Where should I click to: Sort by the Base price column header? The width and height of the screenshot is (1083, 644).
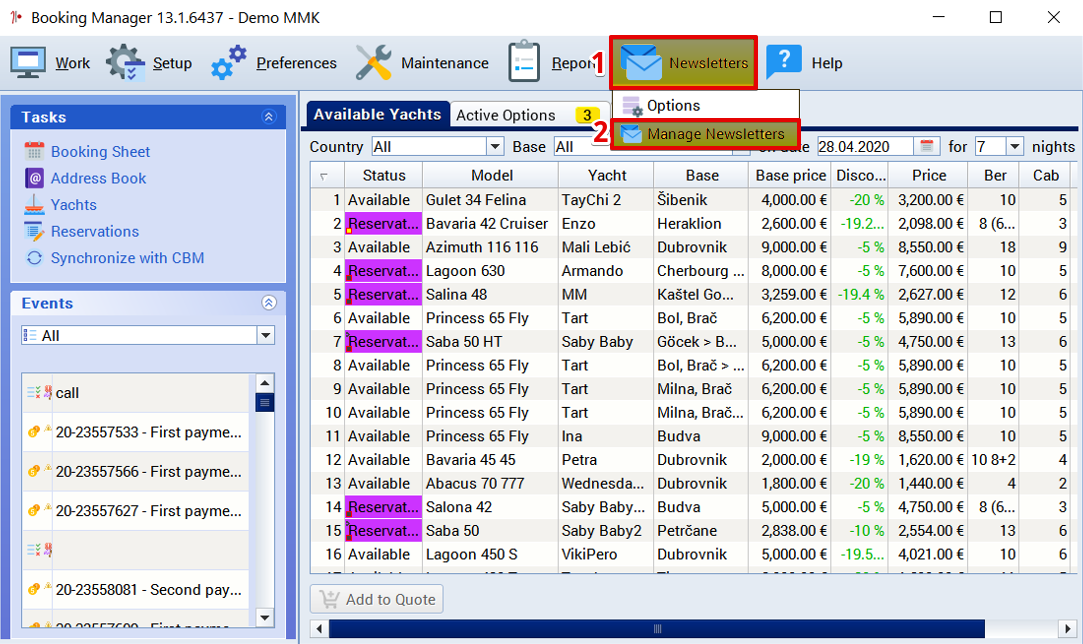[790, 176]
